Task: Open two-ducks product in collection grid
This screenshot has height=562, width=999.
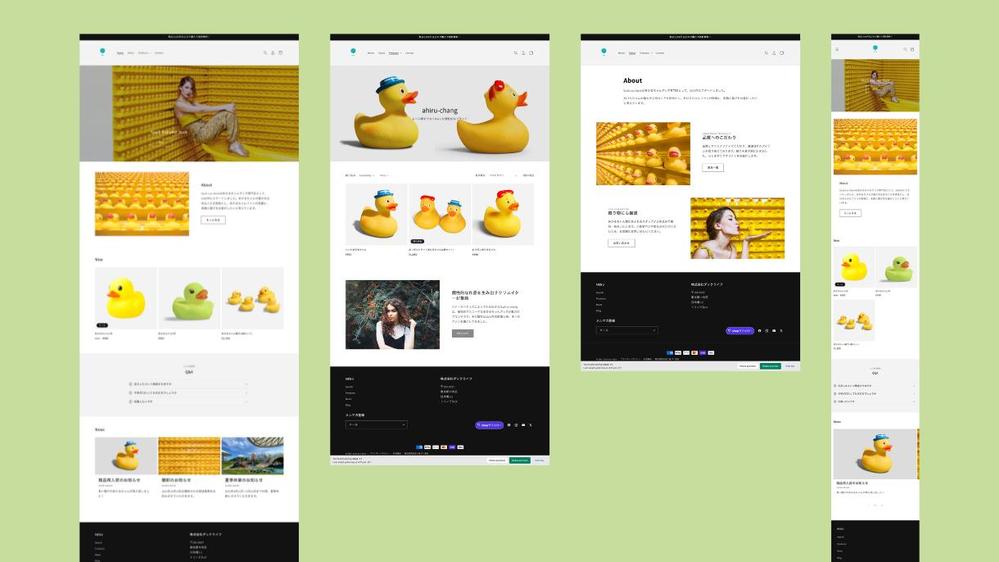Action: click(x=440, y=214)
